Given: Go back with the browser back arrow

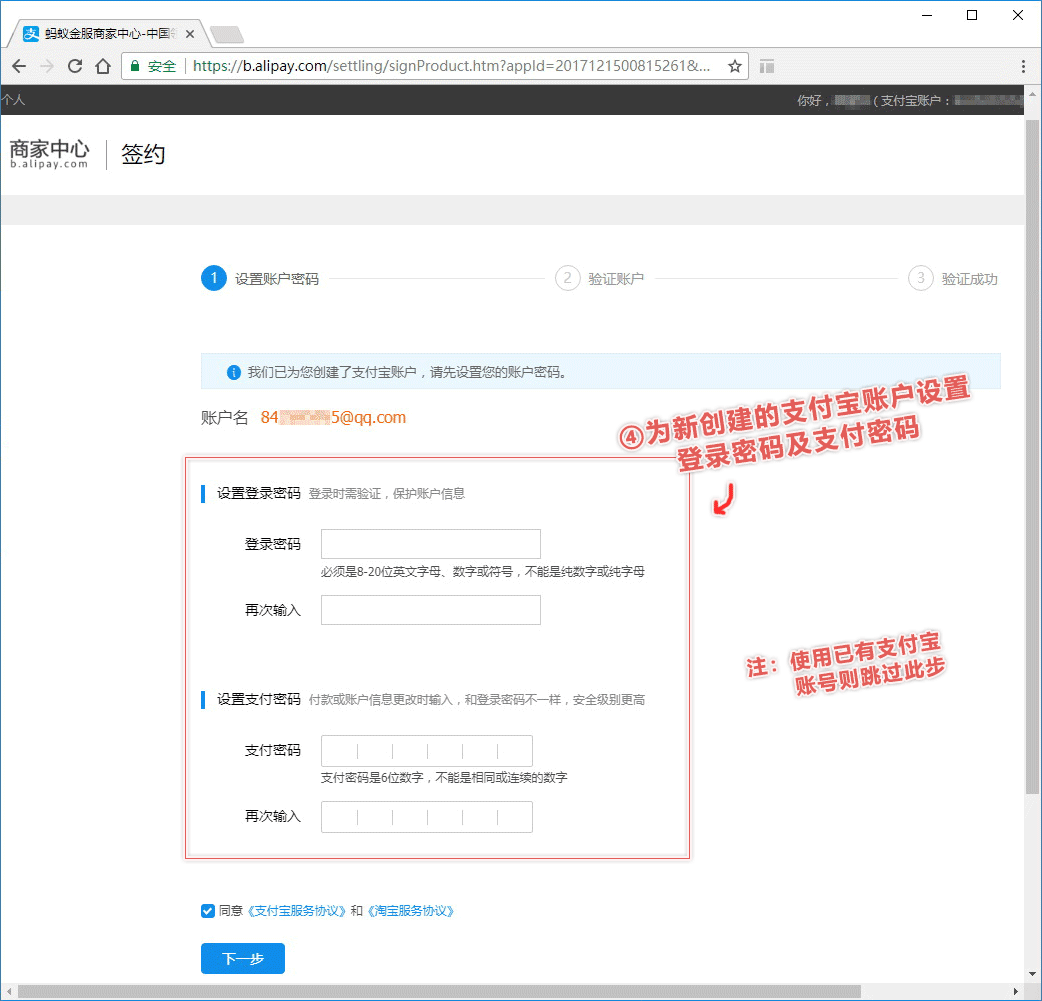Looking at the screenshot, I should coord(19,66).
